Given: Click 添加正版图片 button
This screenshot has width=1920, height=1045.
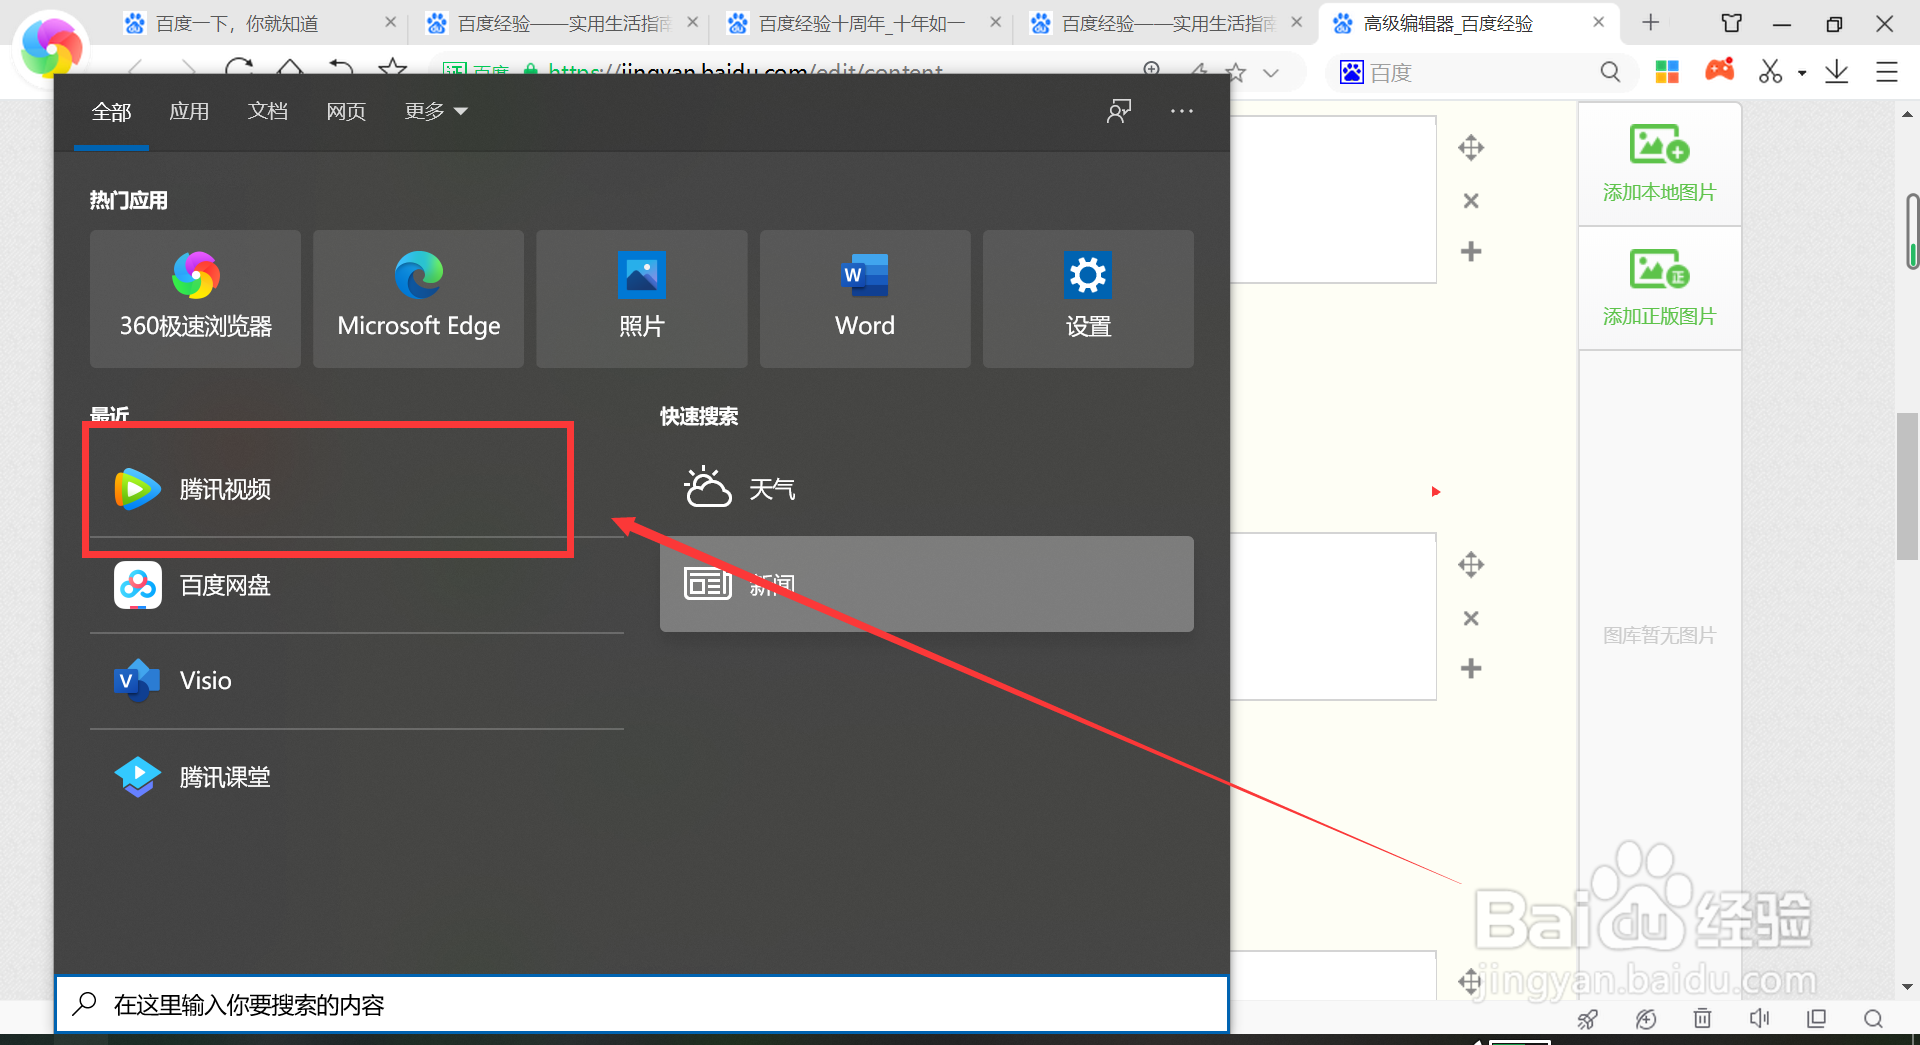Looking at the screenshot, I should tap(1659, 288).
